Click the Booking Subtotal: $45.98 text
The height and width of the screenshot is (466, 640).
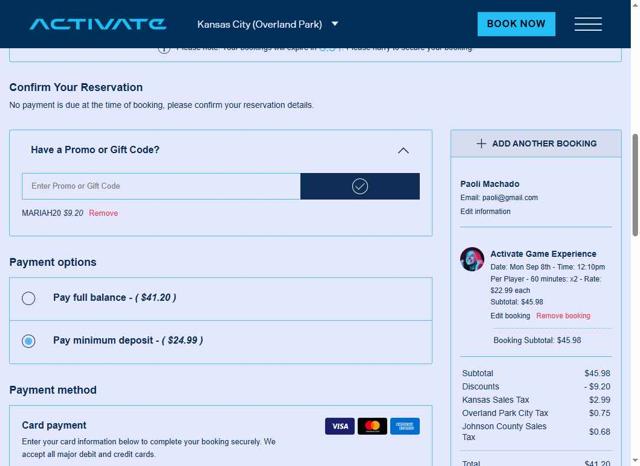click(x=537, y=340)
